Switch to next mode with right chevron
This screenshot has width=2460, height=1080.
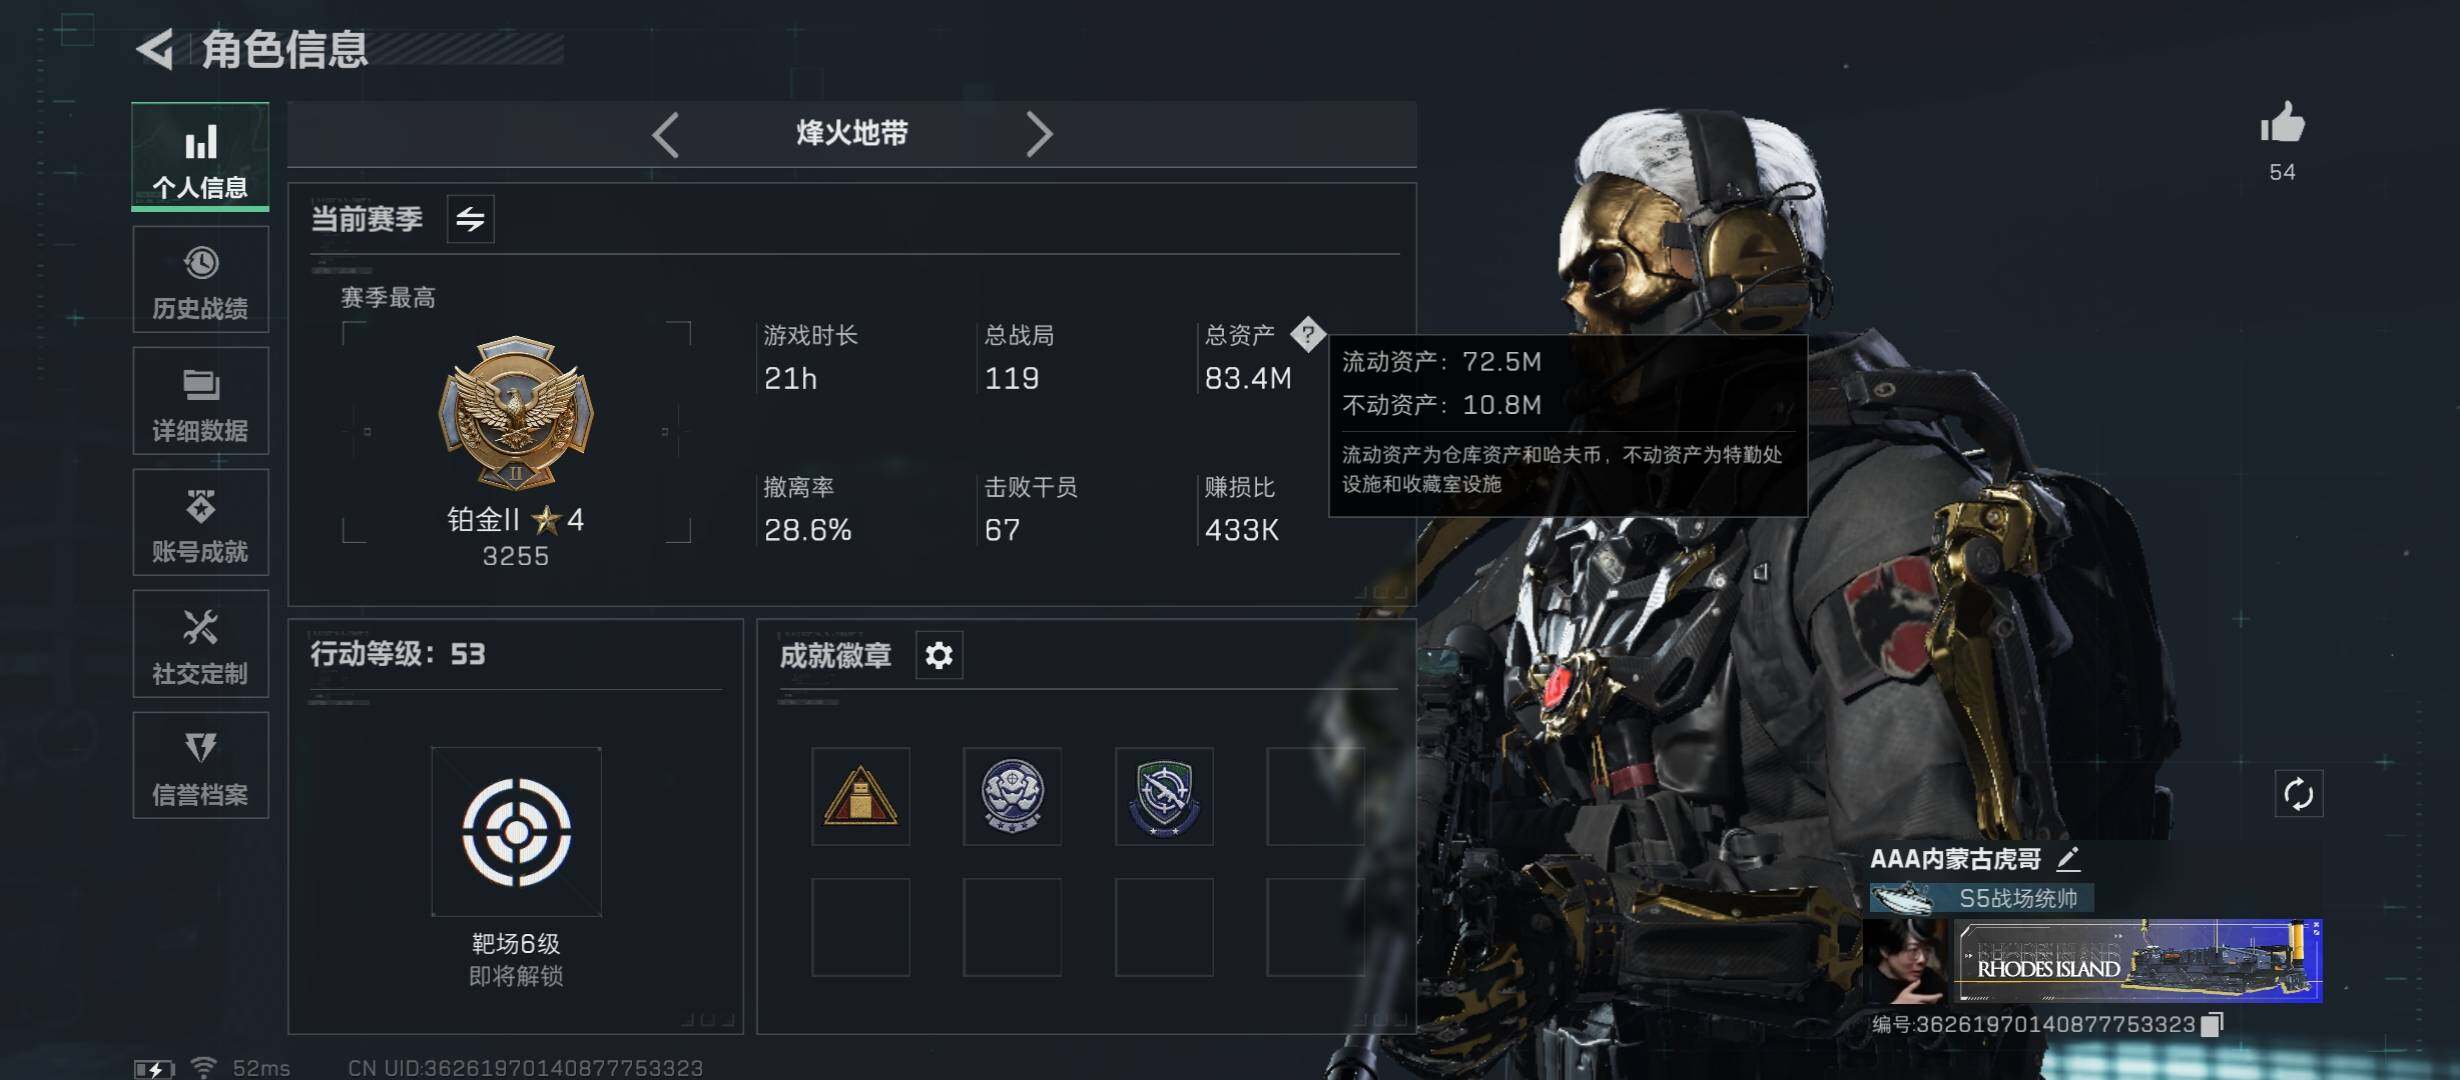tap(1039, 134)
